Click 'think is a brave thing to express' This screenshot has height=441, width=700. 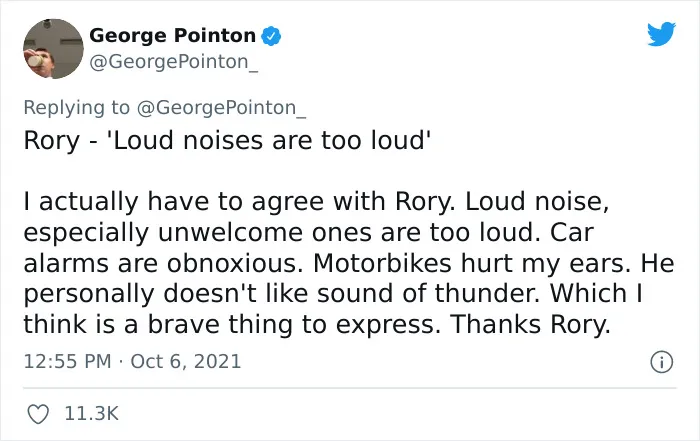(x=232, y=325)
